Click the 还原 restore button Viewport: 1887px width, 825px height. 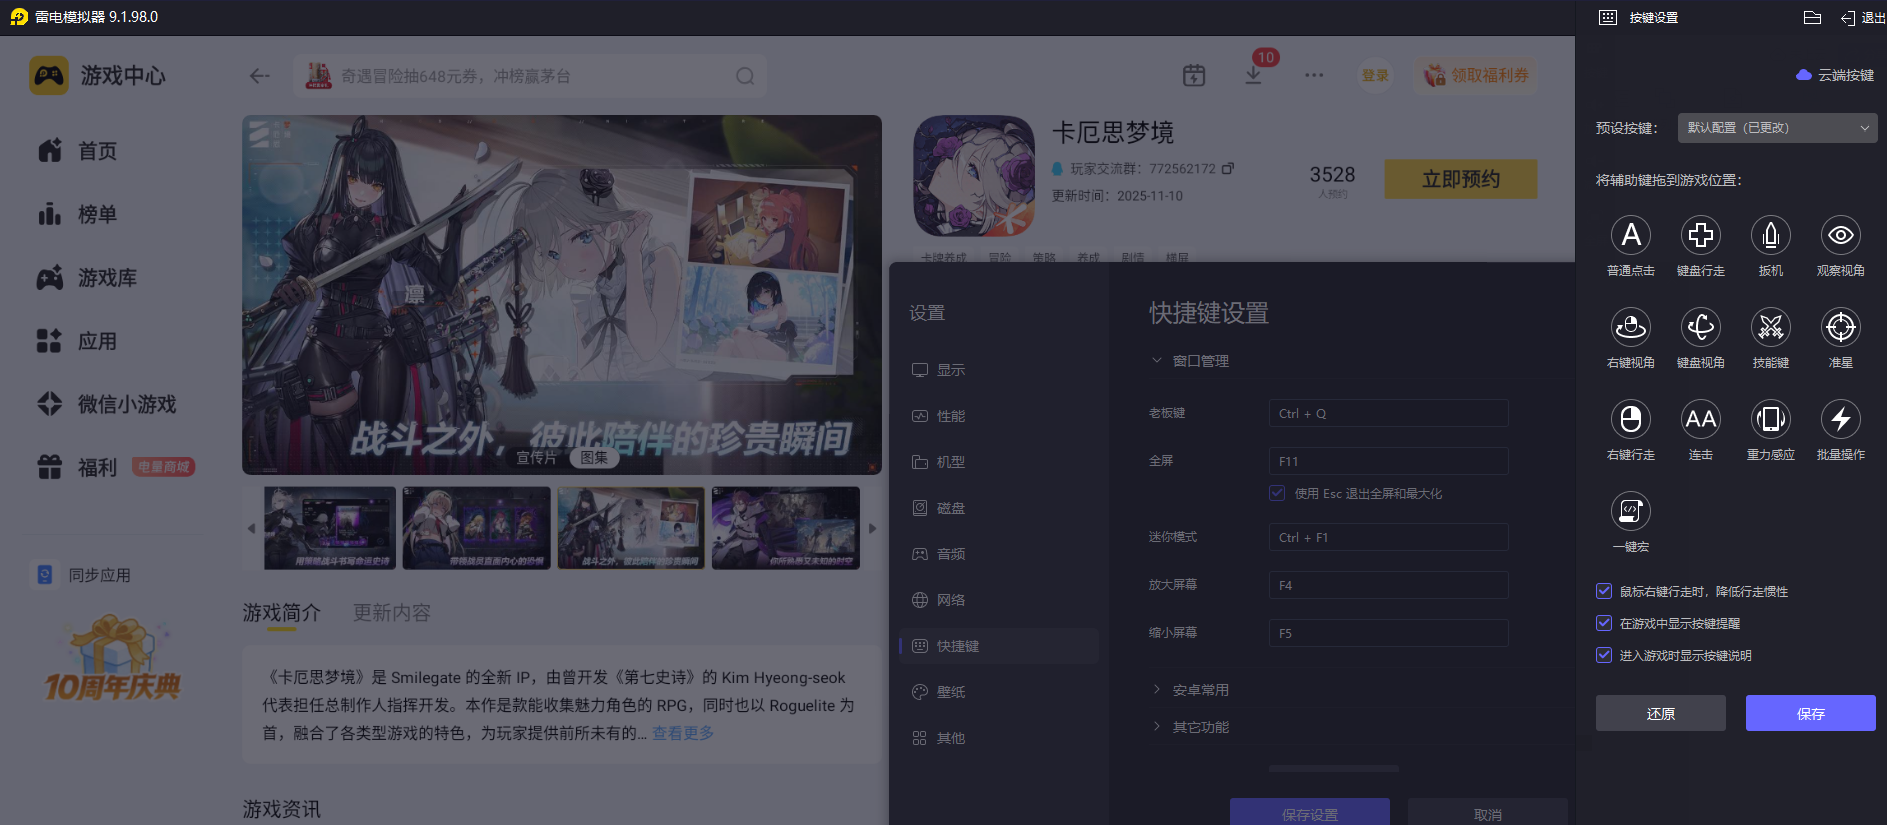1660,713
